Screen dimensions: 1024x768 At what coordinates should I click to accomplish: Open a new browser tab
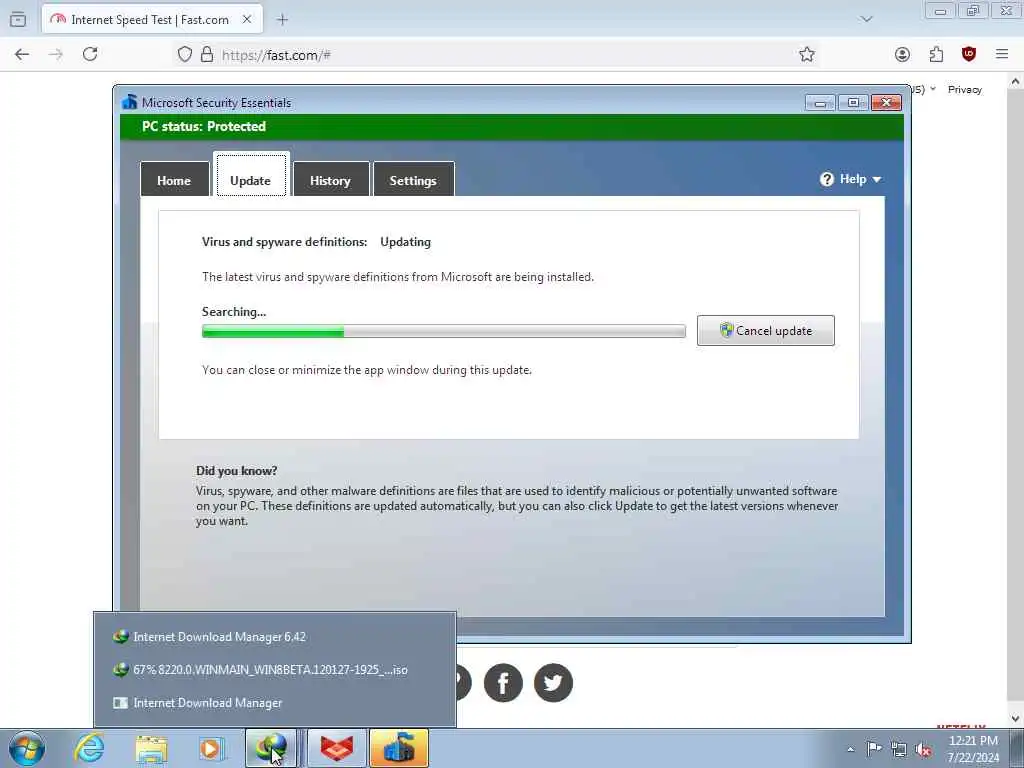(282, 20)
